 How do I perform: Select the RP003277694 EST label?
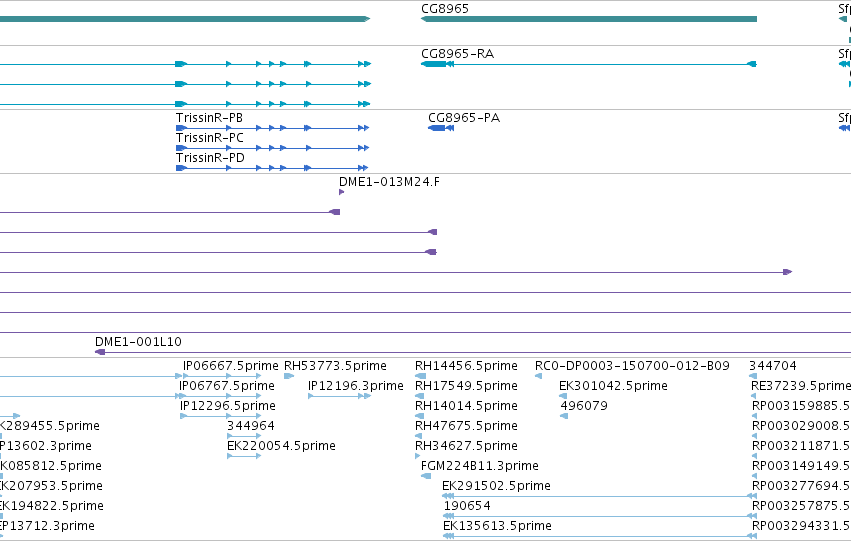[x=802, y=486]
